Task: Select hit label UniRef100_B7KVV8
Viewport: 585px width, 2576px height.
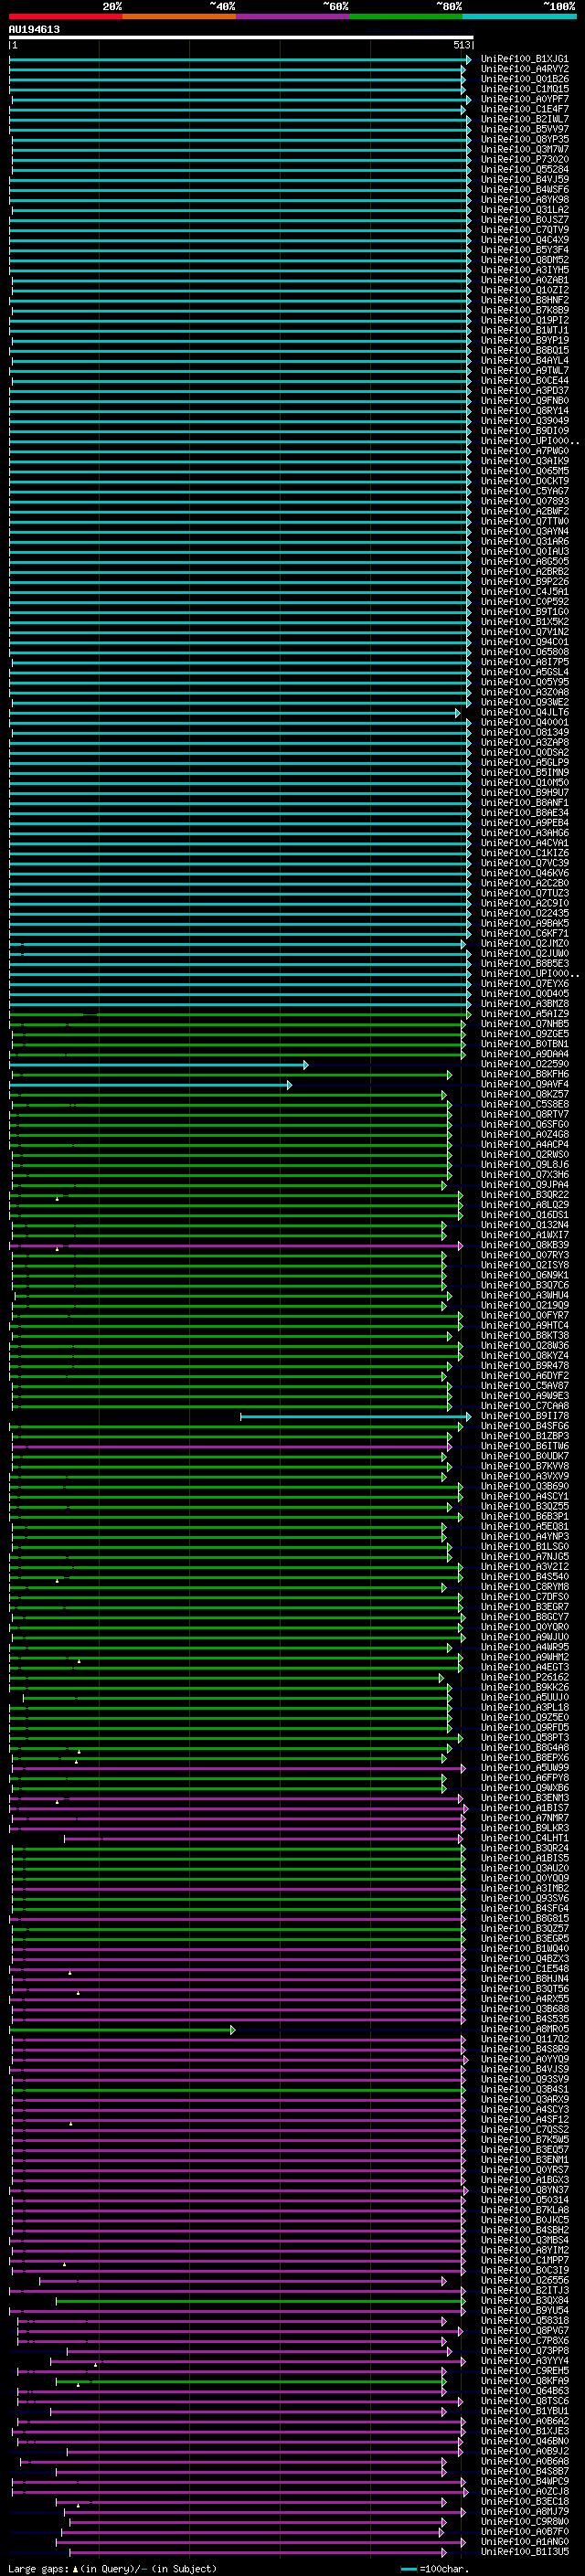Action: tap(525, 1467)
